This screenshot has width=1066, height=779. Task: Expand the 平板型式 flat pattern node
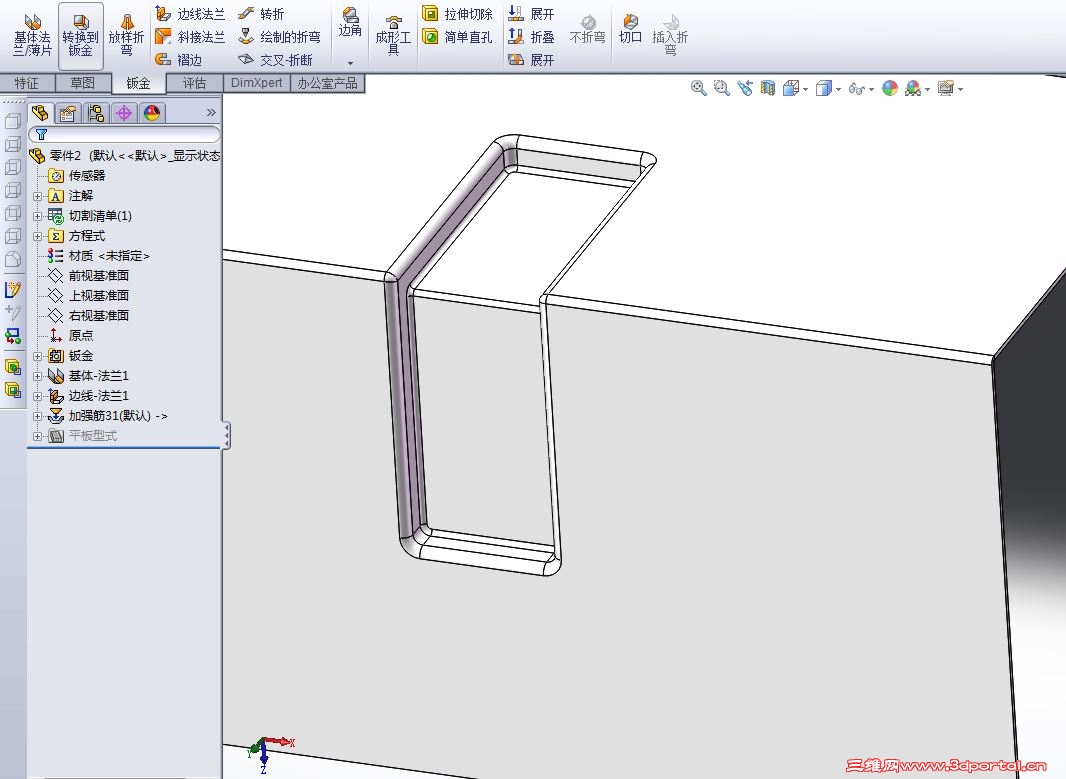(37, 436)
